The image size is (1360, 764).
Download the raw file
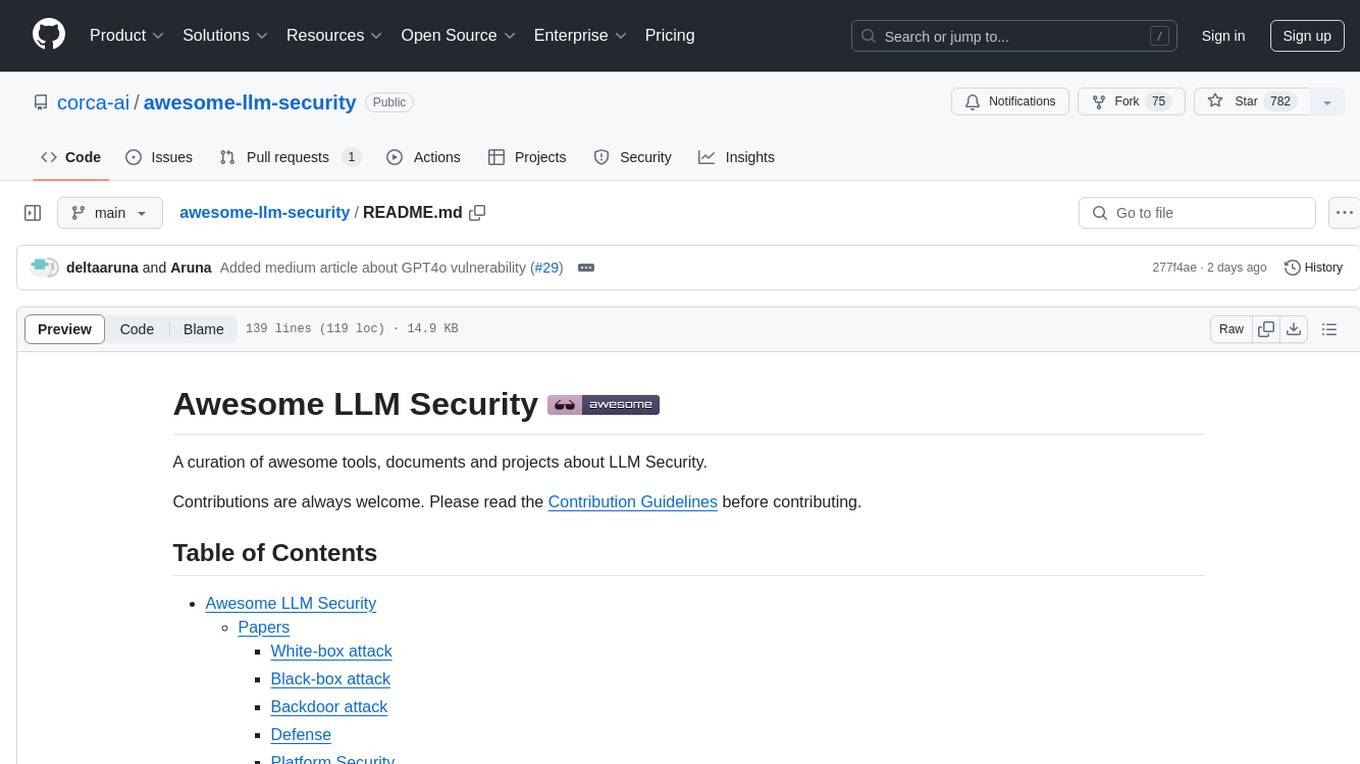point(1293,329)
